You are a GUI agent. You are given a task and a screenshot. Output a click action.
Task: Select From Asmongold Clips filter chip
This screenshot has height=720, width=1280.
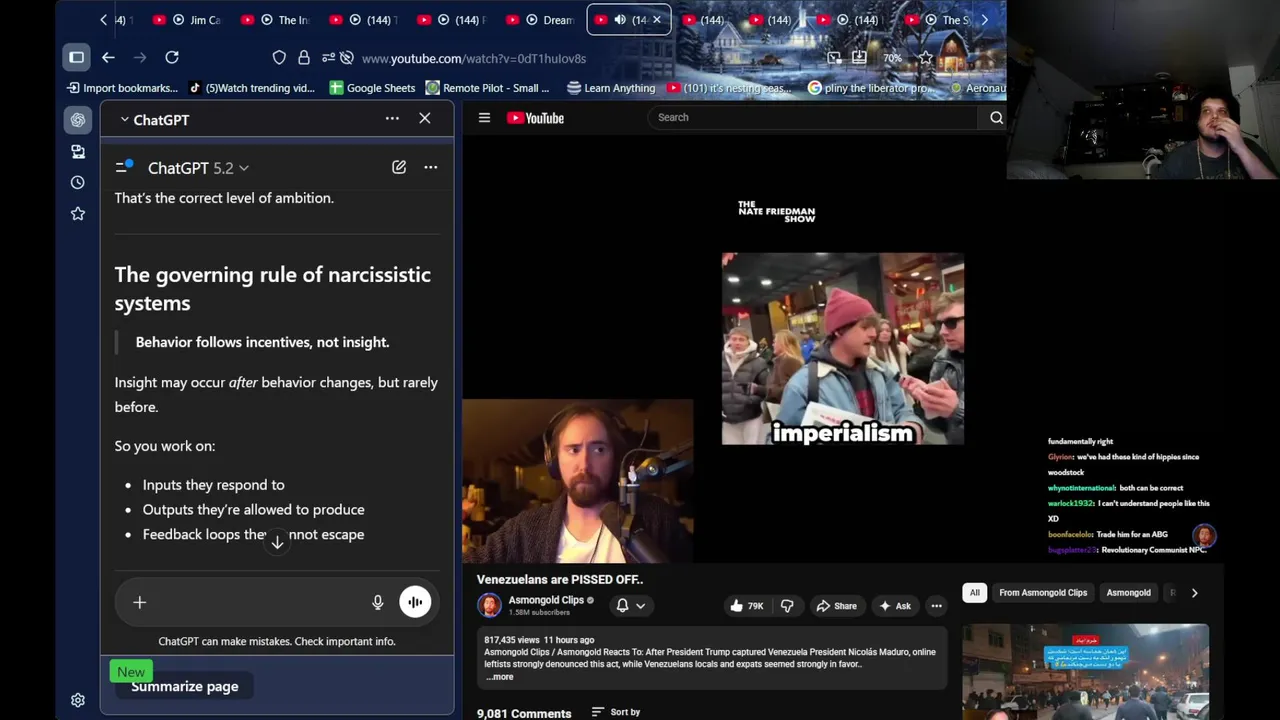pos(1043,592)
